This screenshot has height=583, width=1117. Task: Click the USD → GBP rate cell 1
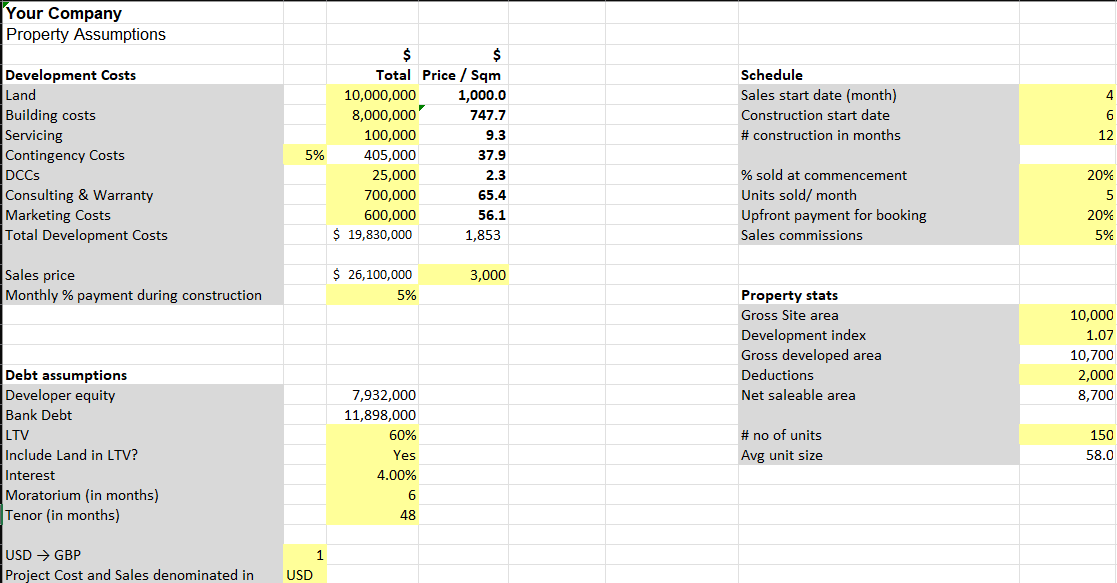(305, 554)
